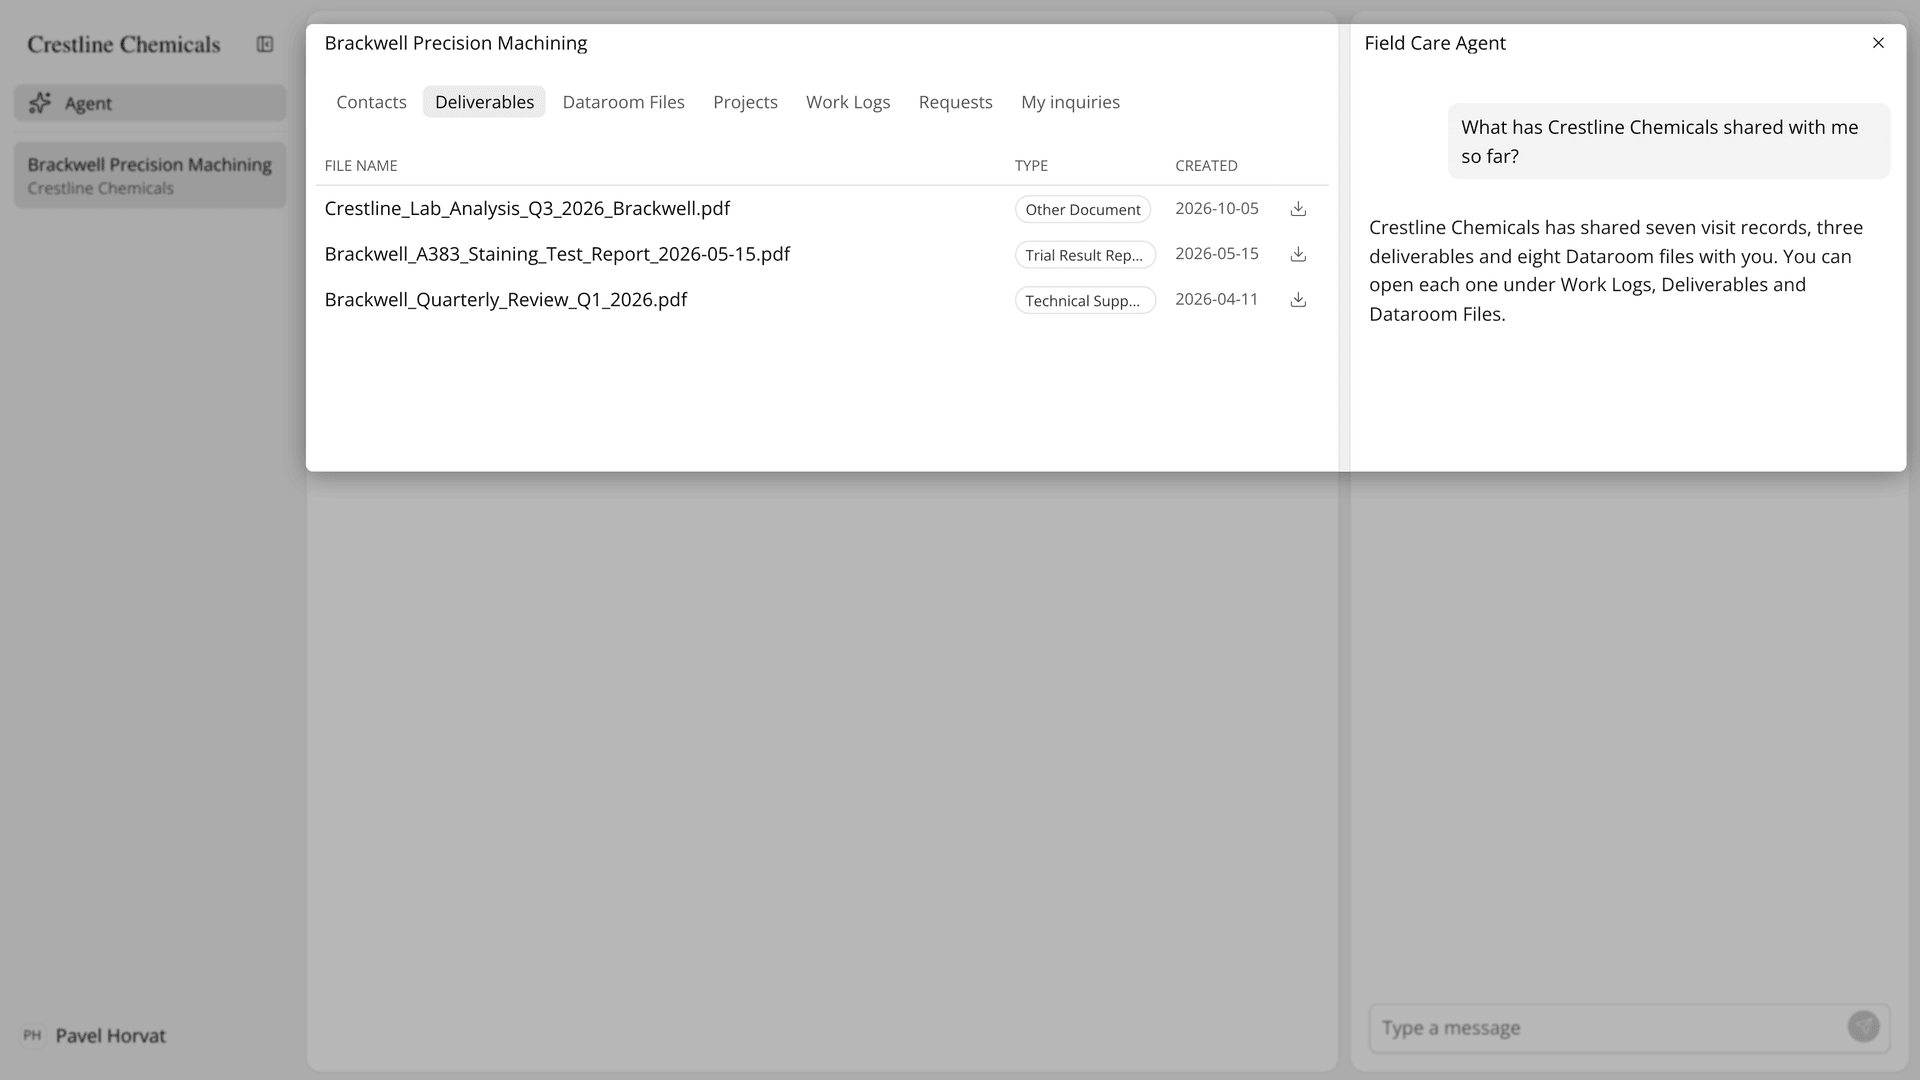Click the CREATED column header

[1206, 166]
